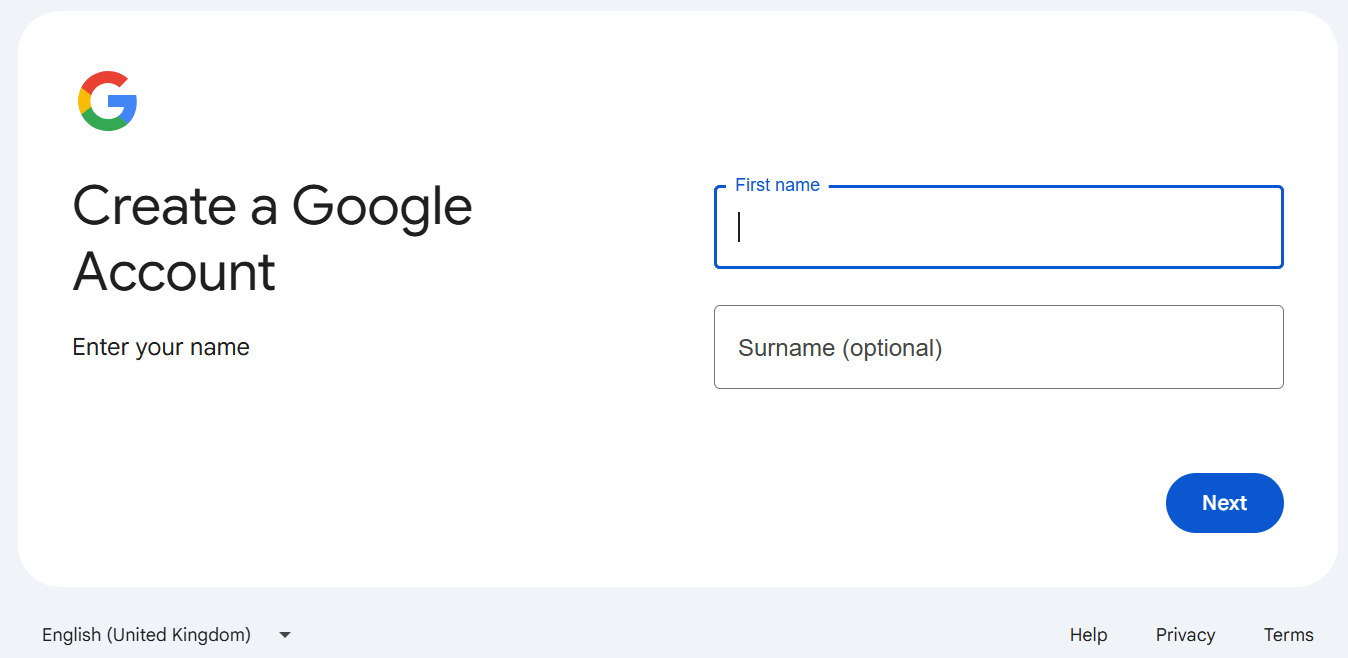Click the Google 'G' logo
This screenshot has height=658, width=1348.
pyautogui.click(x=107, y=101)
